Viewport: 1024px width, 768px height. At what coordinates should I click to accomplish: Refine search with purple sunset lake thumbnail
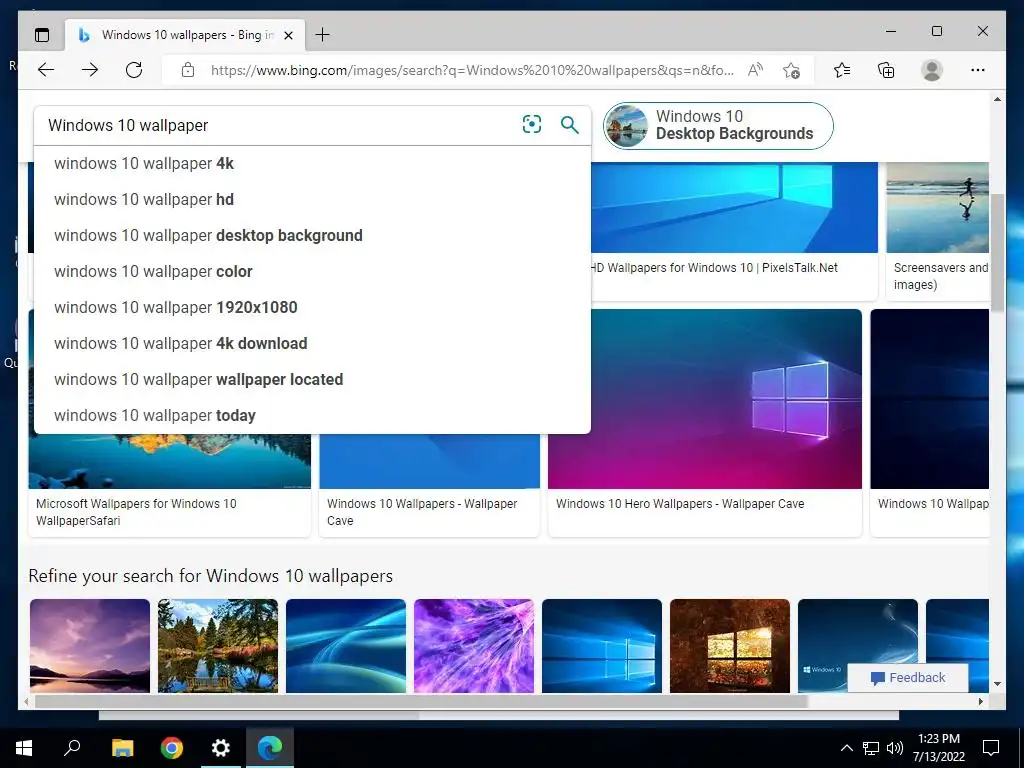click(90, 645)
